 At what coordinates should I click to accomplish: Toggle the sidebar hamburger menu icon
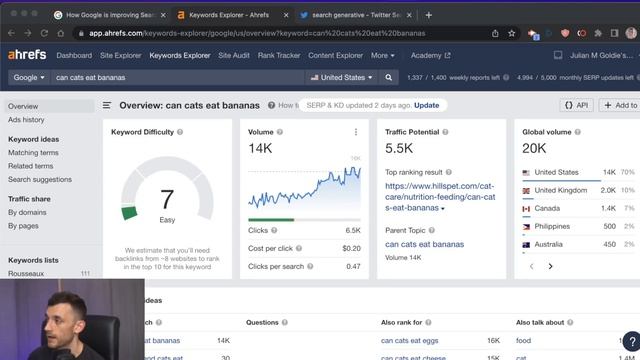tap(107, 105)
